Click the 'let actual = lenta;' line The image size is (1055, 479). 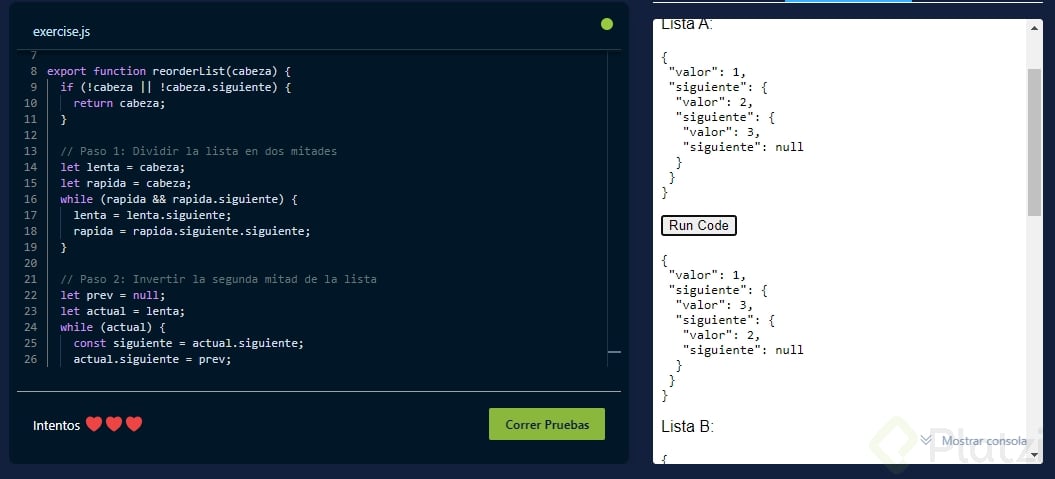[122, 311]
